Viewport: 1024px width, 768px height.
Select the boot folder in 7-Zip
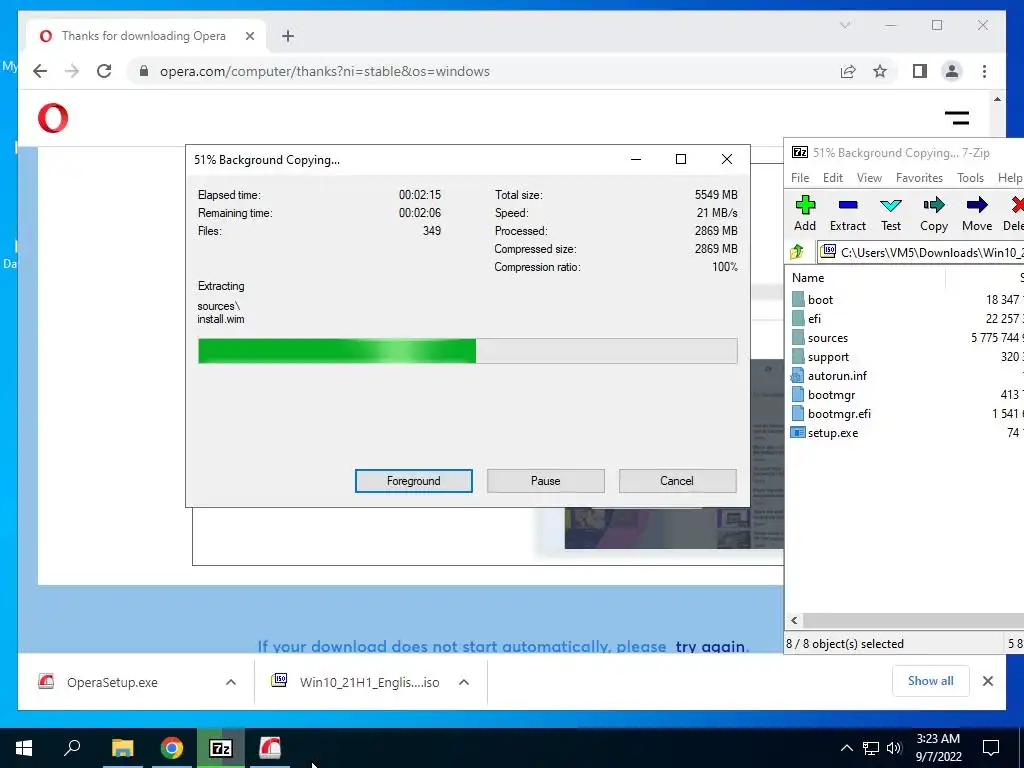click(820, 300)
